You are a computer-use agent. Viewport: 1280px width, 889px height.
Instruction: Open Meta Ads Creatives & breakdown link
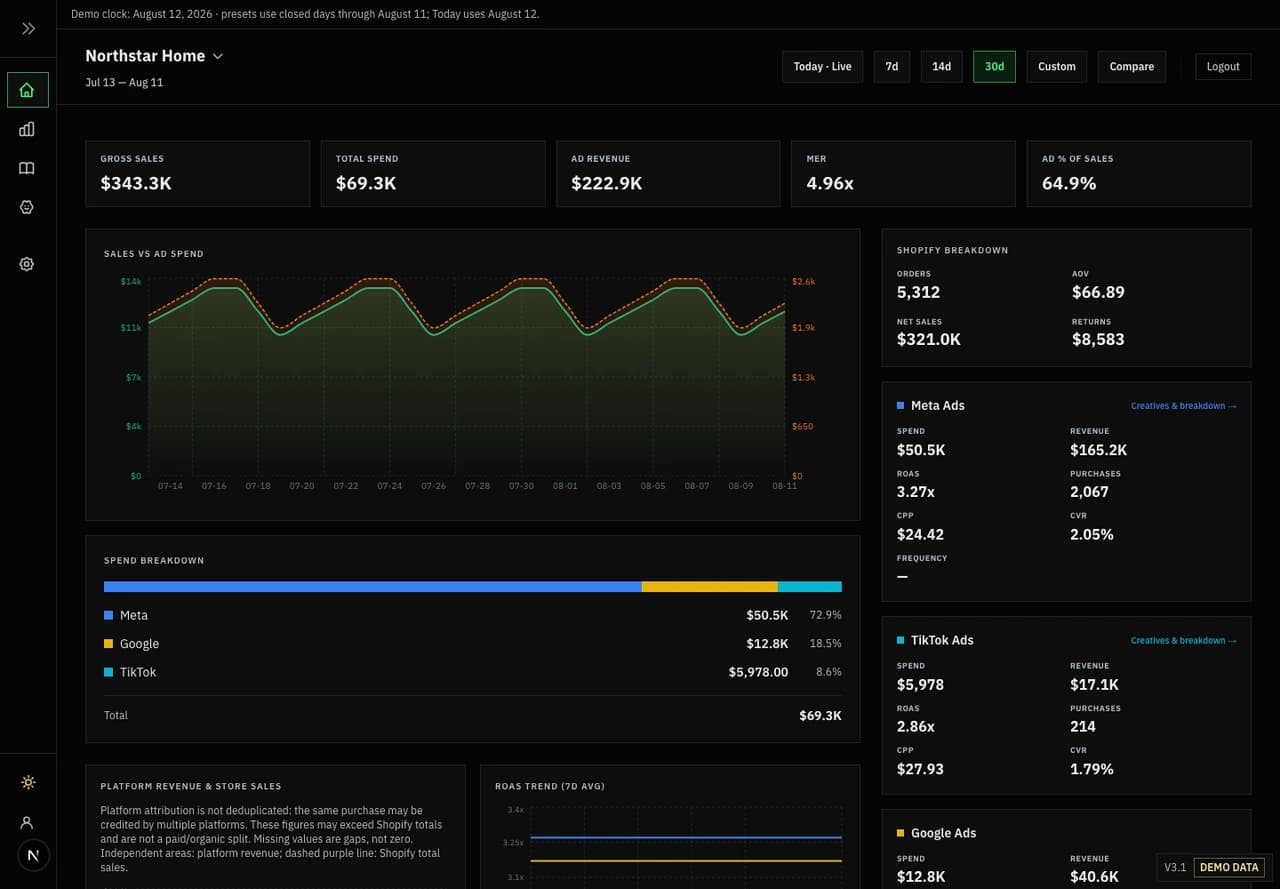coord(1183,406)
